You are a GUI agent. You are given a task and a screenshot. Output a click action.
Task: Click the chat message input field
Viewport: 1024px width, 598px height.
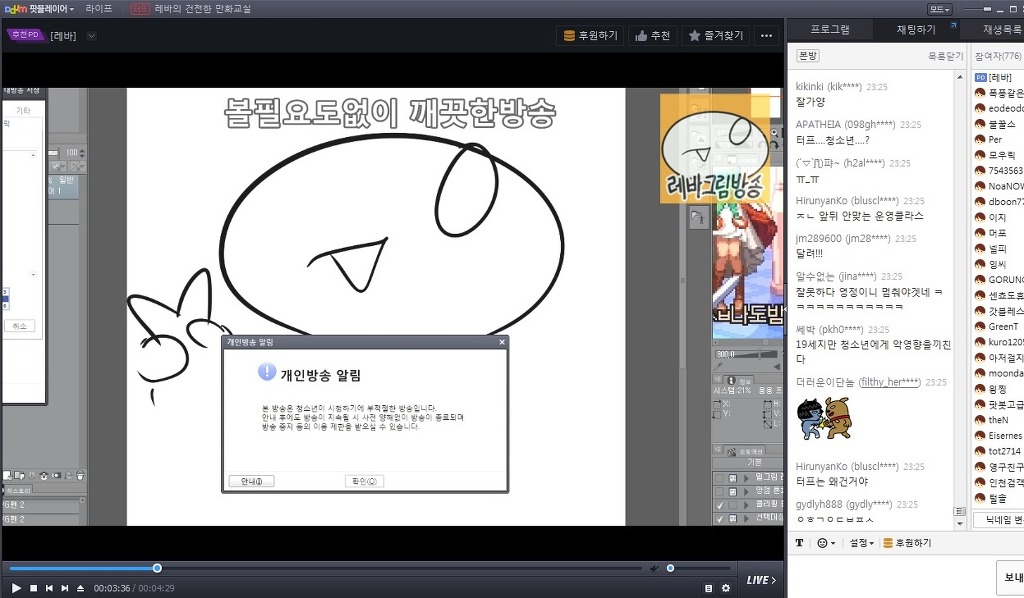coord(892,576)
